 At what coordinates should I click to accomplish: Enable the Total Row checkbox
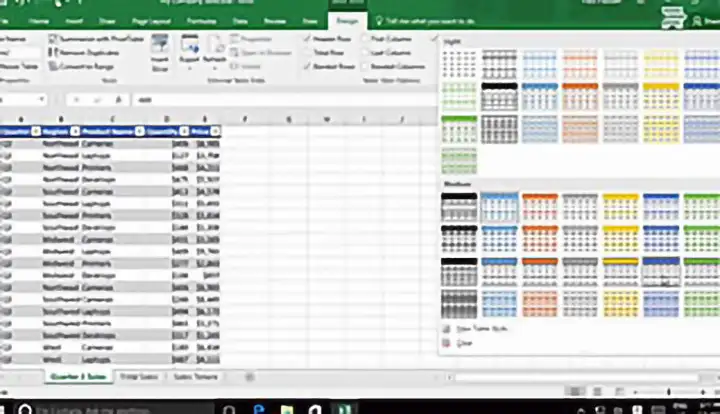click(x=308, y=48)
